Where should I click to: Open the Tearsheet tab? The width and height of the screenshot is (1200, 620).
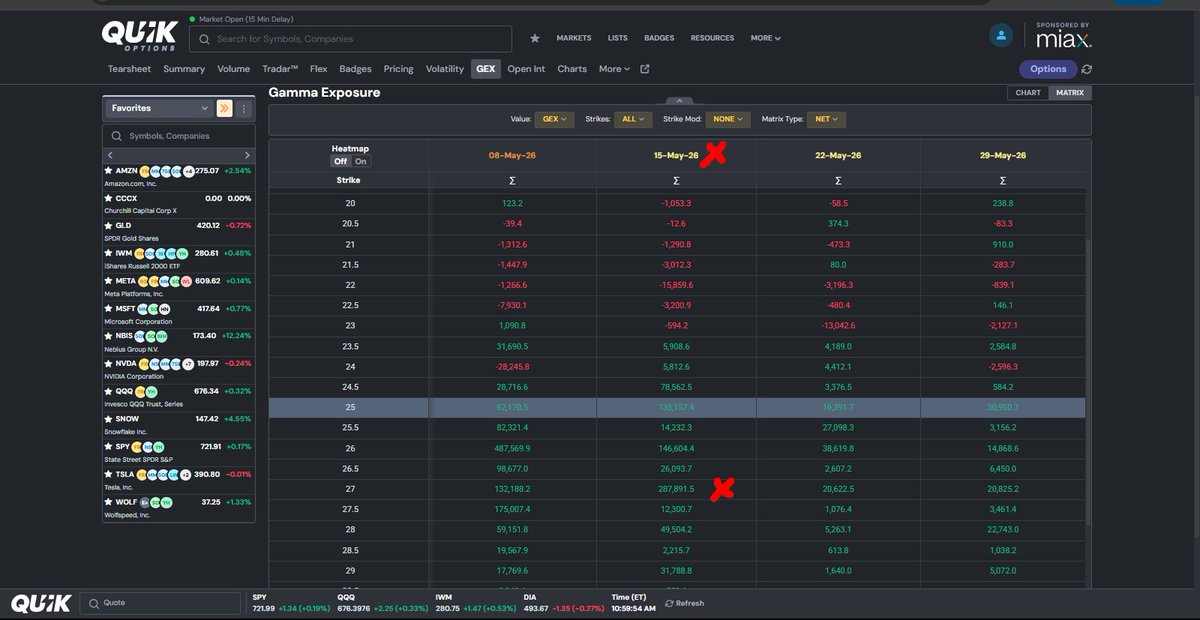click(x=129, y=69)
